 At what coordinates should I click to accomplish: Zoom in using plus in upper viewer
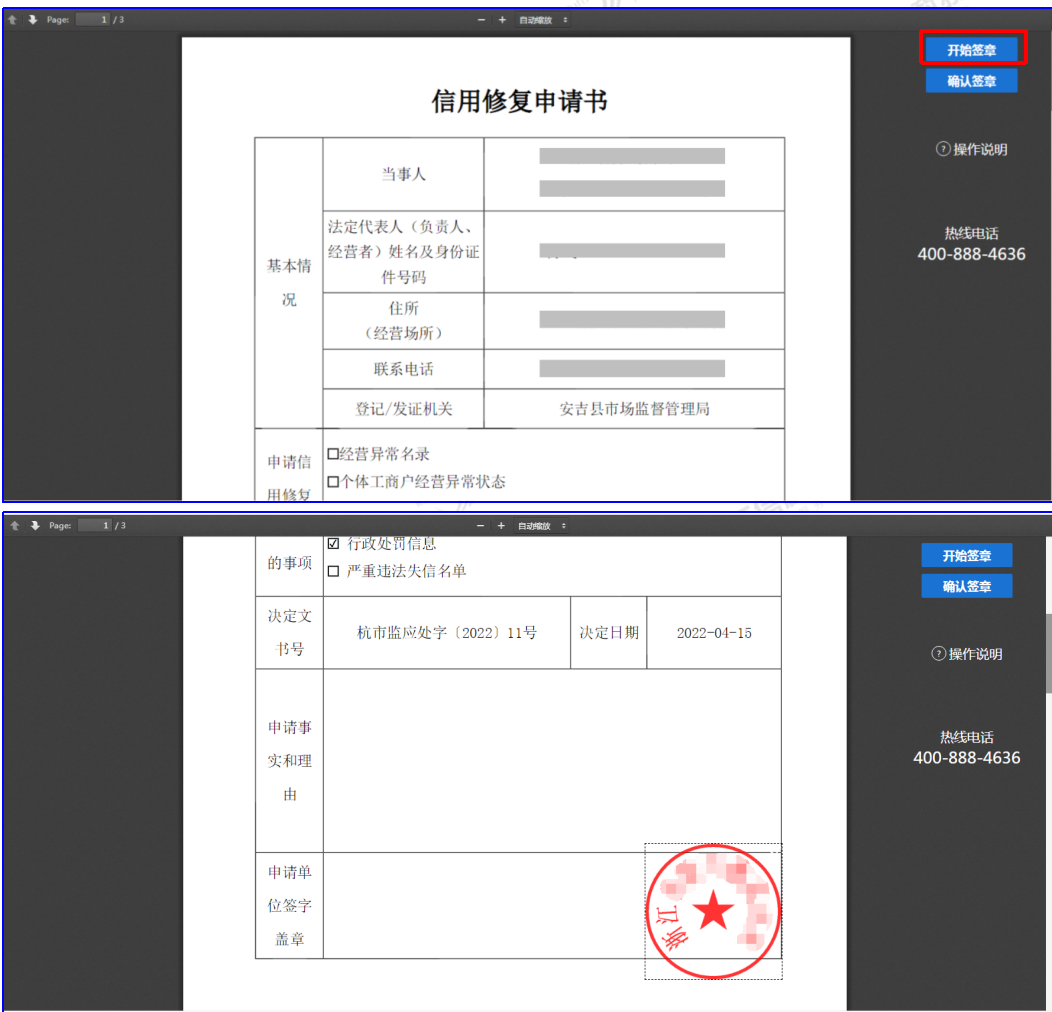click(x=502, y=20)
